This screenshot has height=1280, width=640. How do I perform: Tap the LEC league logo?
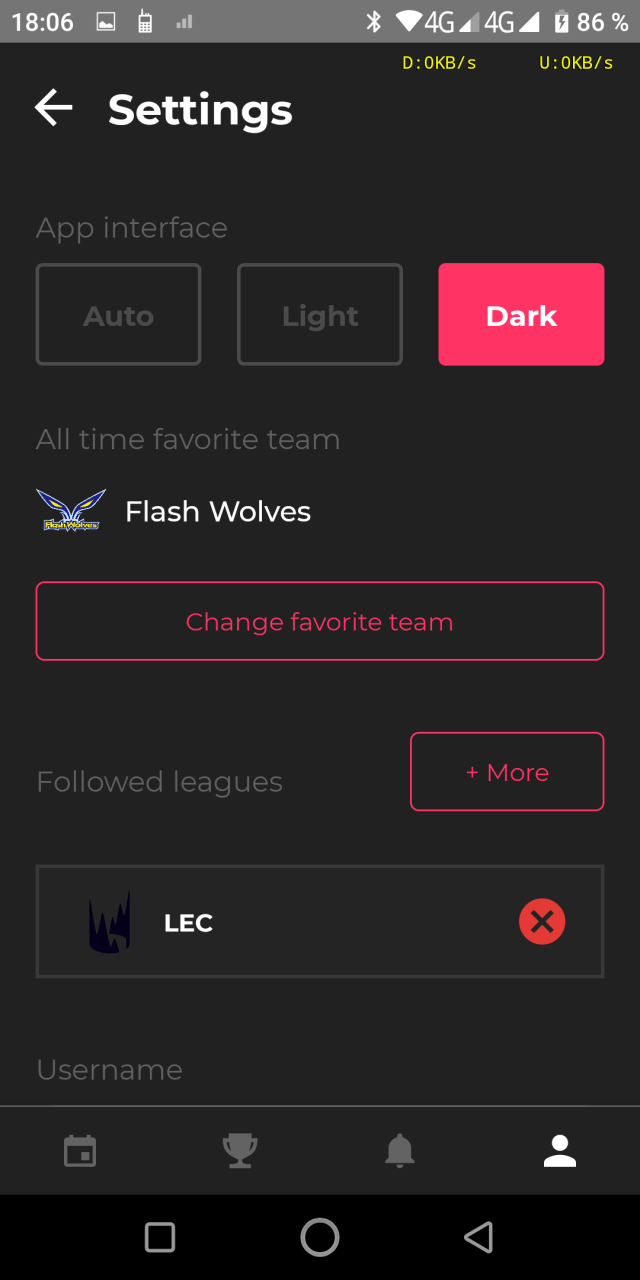tap(110, 922)
